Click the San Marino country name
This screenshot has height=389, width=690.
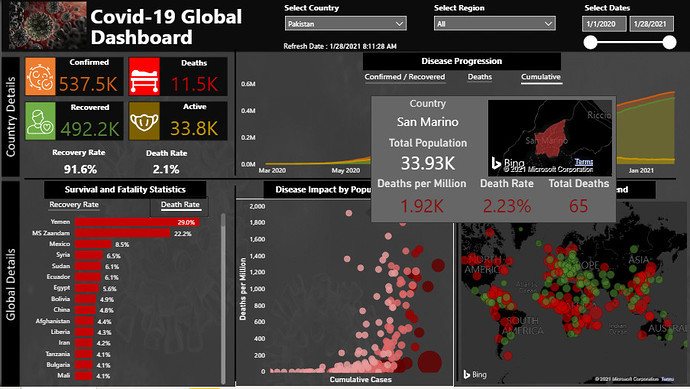click(x=428, y=122)
